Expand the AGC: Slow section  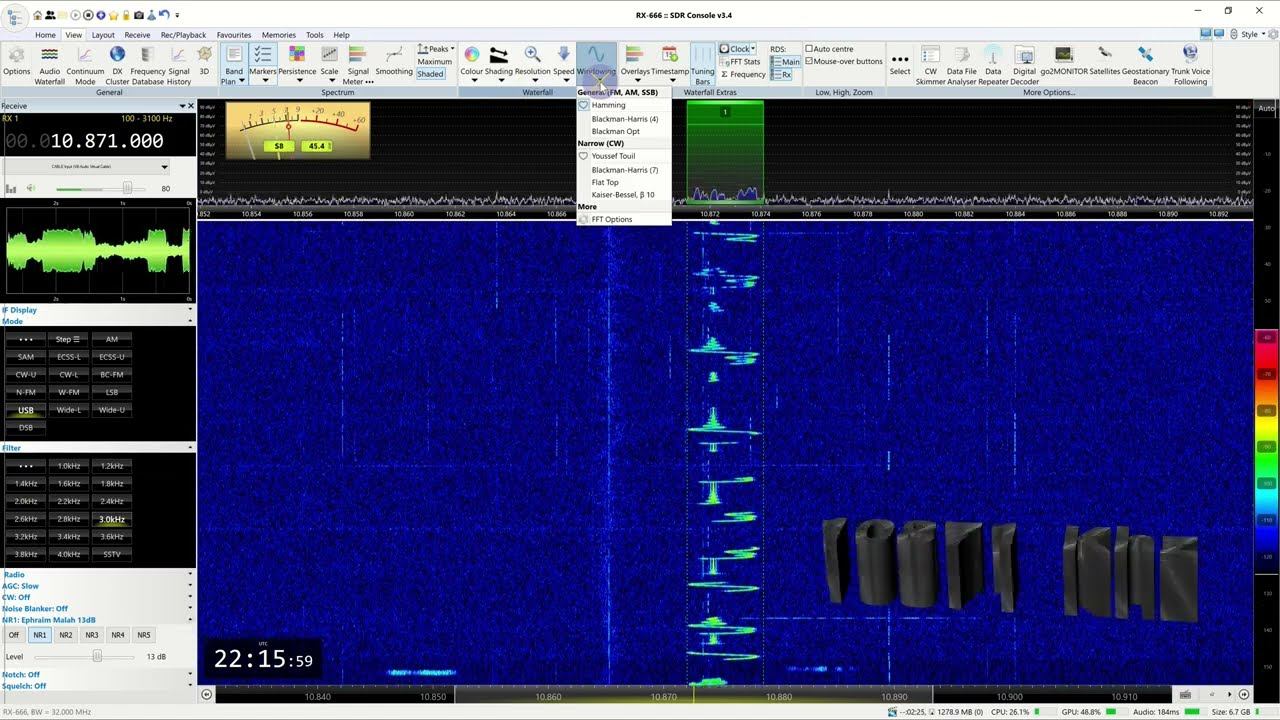pyautogui.click(x=95, y=586)
